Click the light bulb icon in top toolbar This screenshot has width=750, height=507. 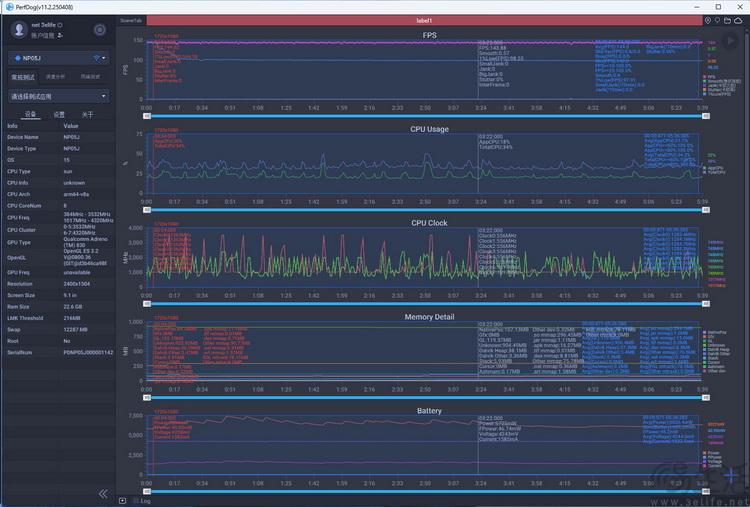pos(717,20)
